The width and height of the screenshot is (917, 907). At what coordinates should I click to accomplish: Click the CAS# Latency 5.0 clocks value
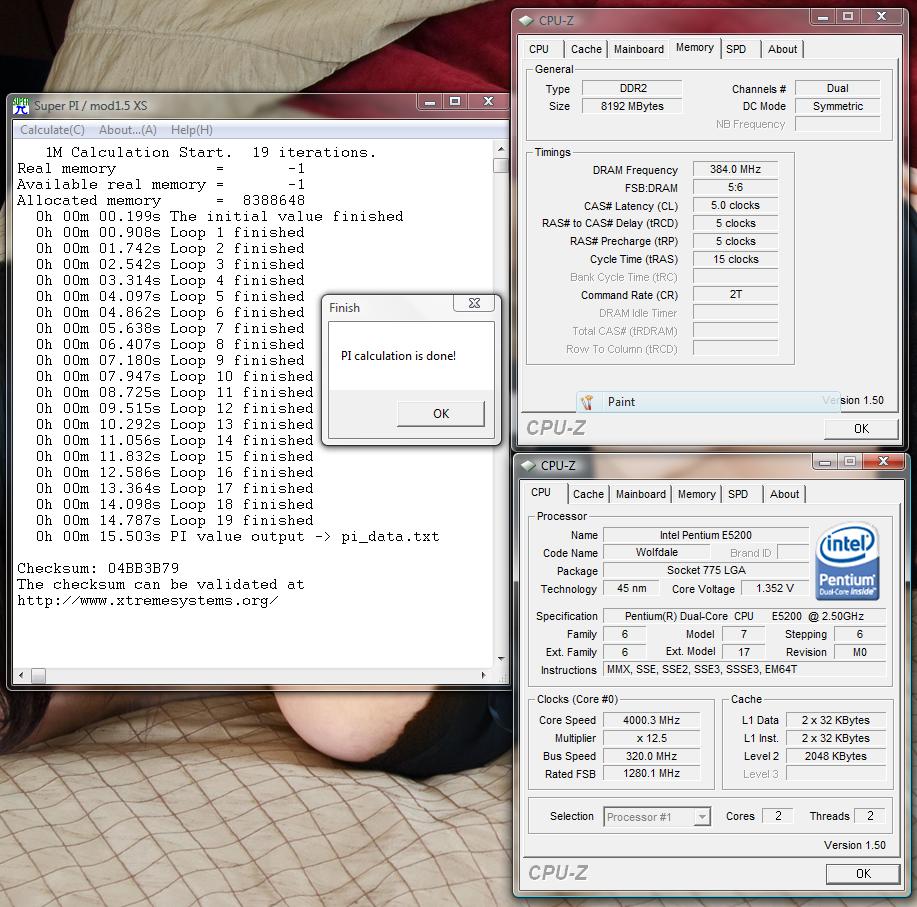pos(735,205)
